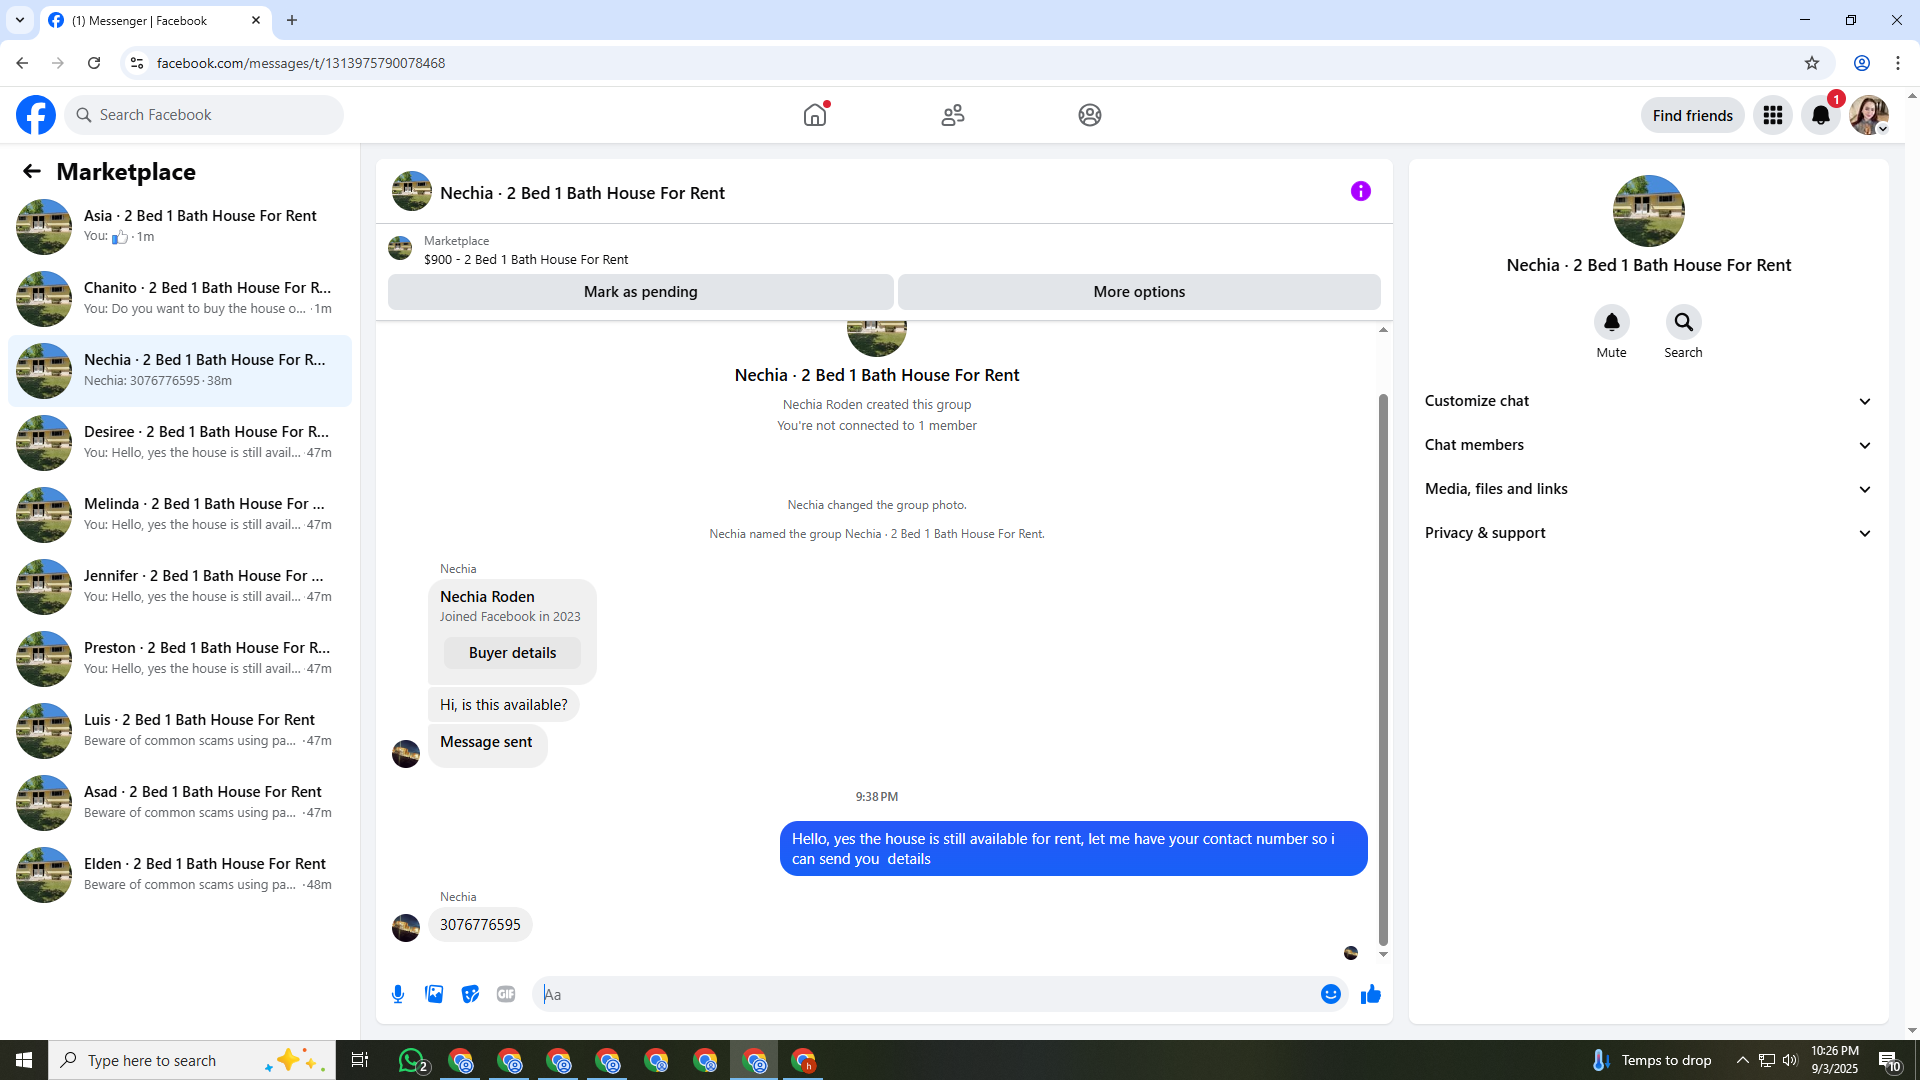This screenshot has width=1920, height=1080.
Task: Open the Preston rental conversation
Action: [x=180, y=659]
